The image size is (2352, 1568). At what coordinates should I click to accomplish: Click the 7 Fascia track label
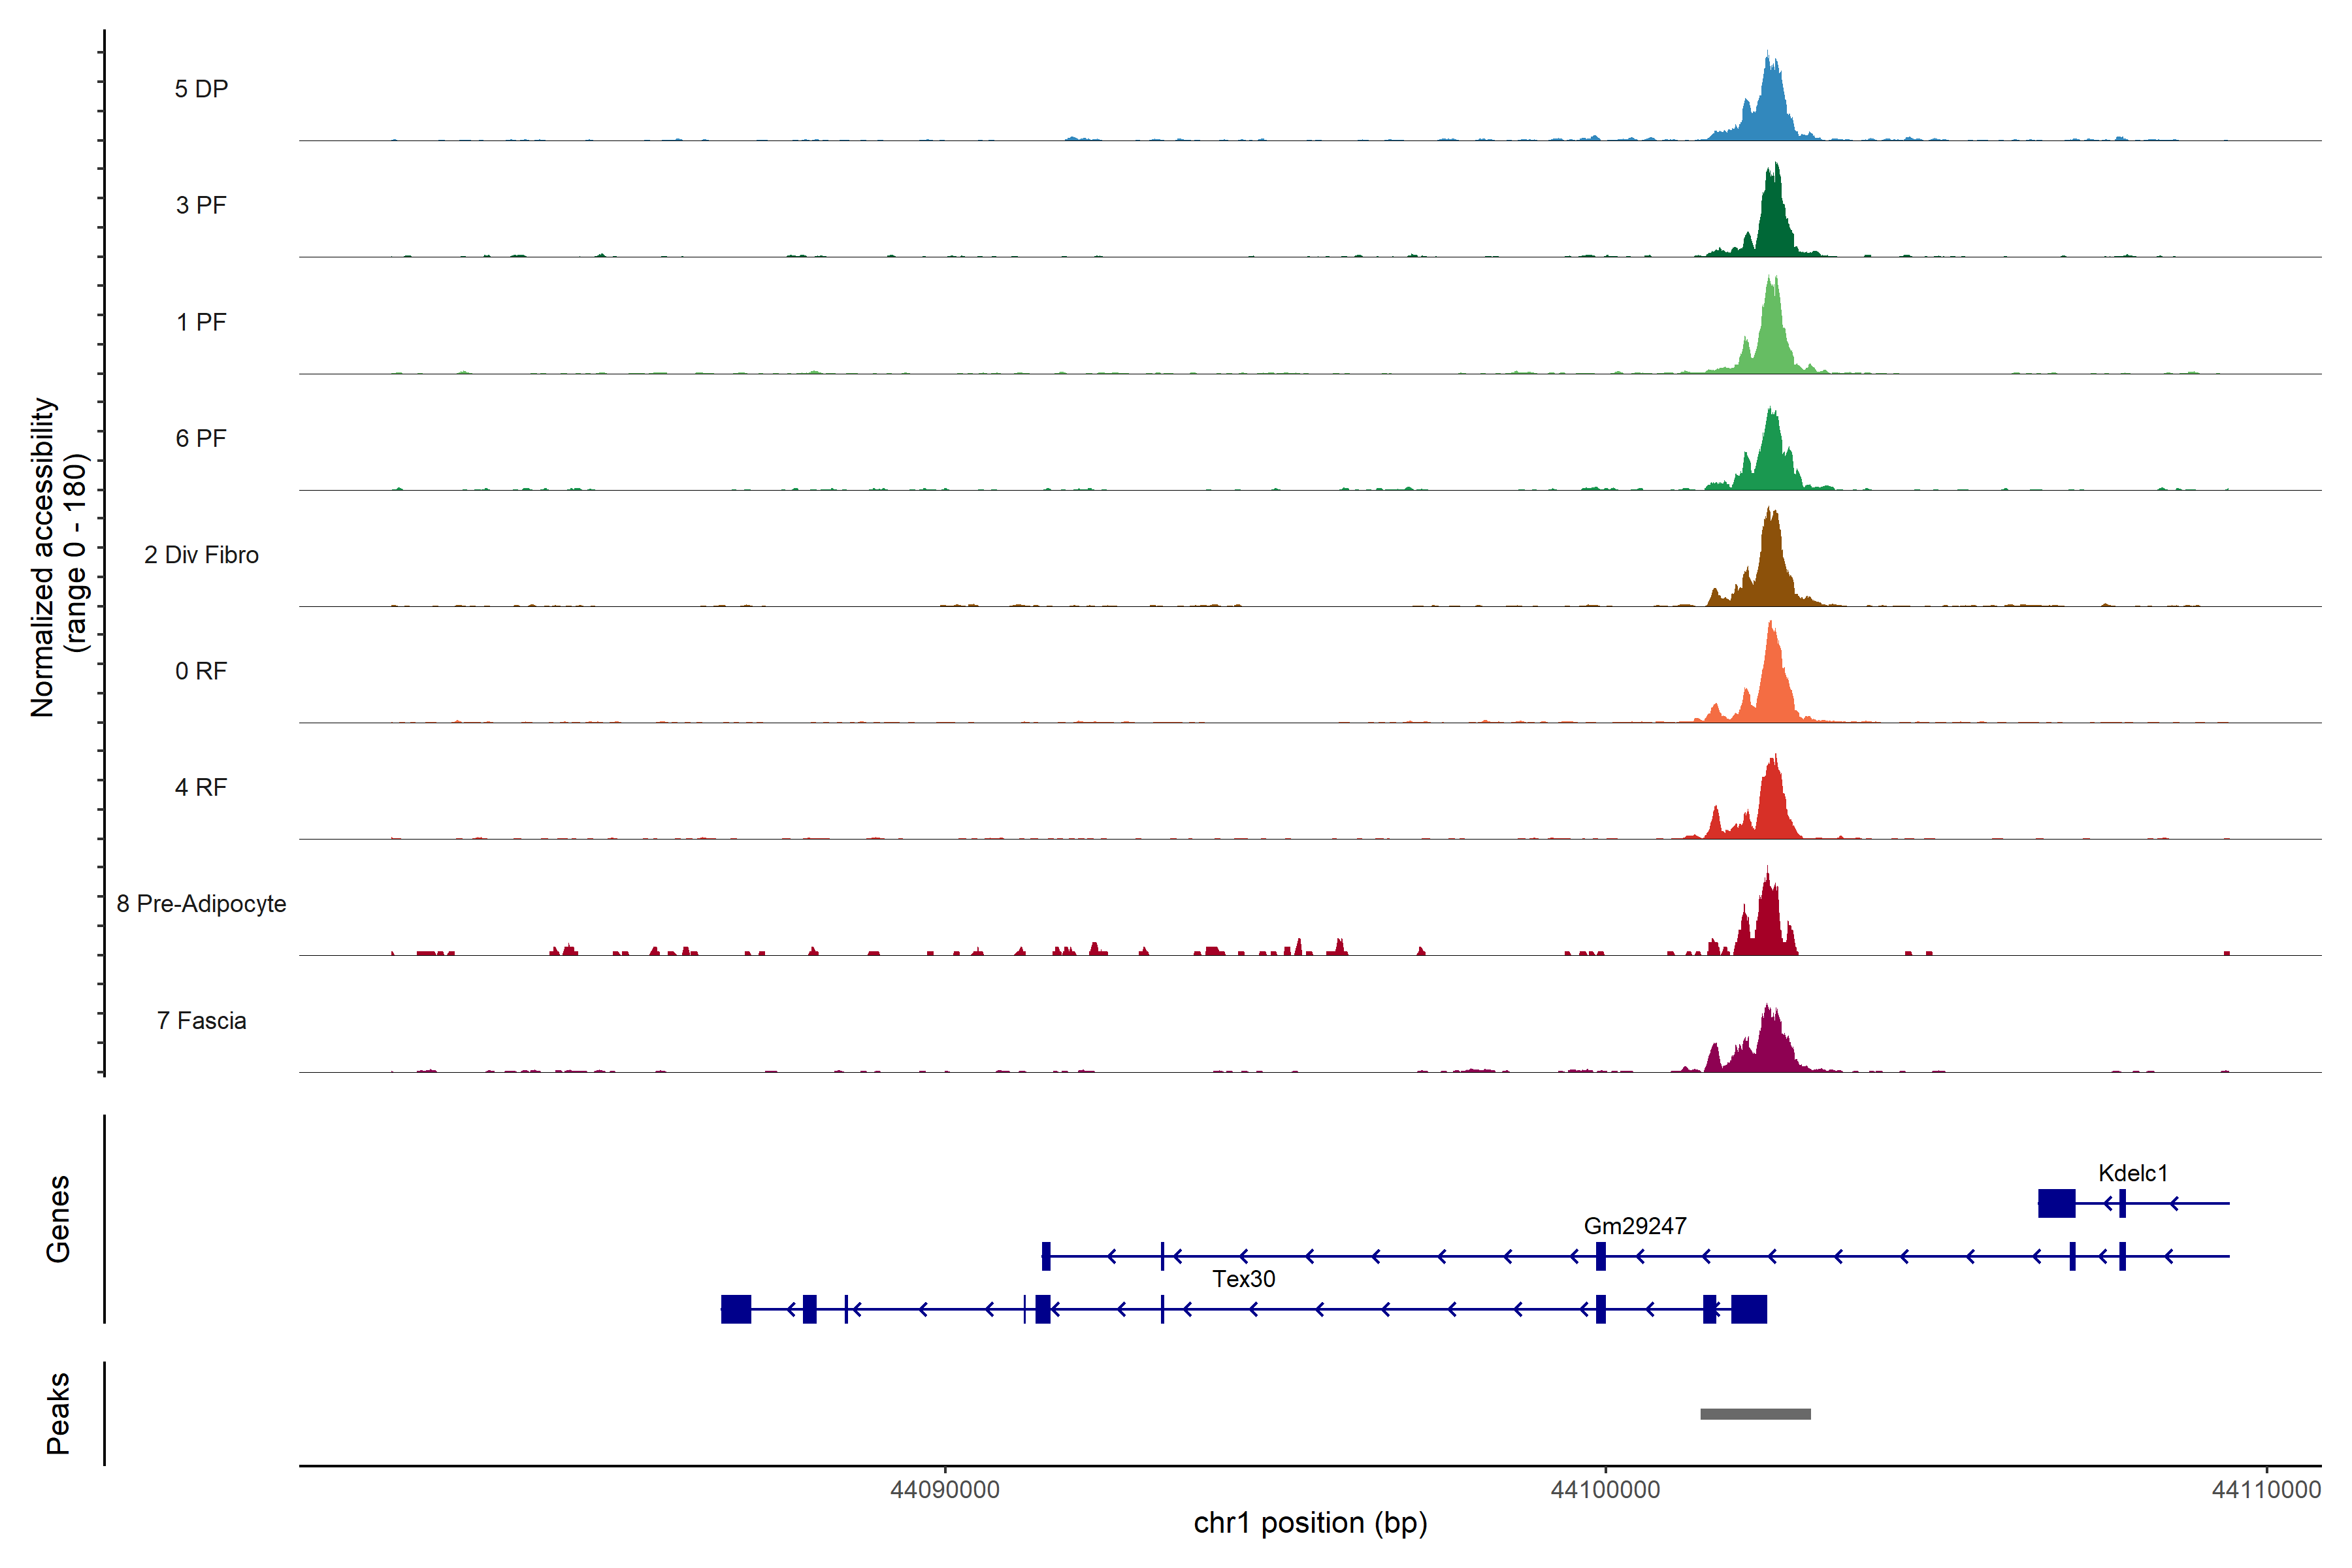pyautogui.click(x=201, y=1020)
